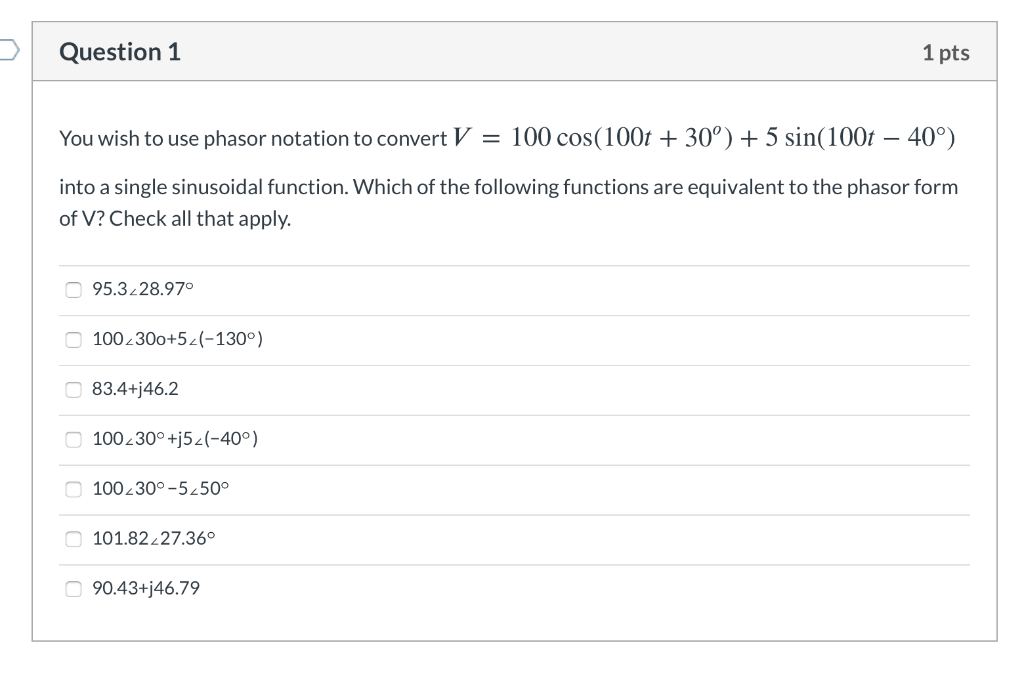Select answer 100∠30°-5∠50°
Screen dimensions: 1024x685
coord(73,488)
